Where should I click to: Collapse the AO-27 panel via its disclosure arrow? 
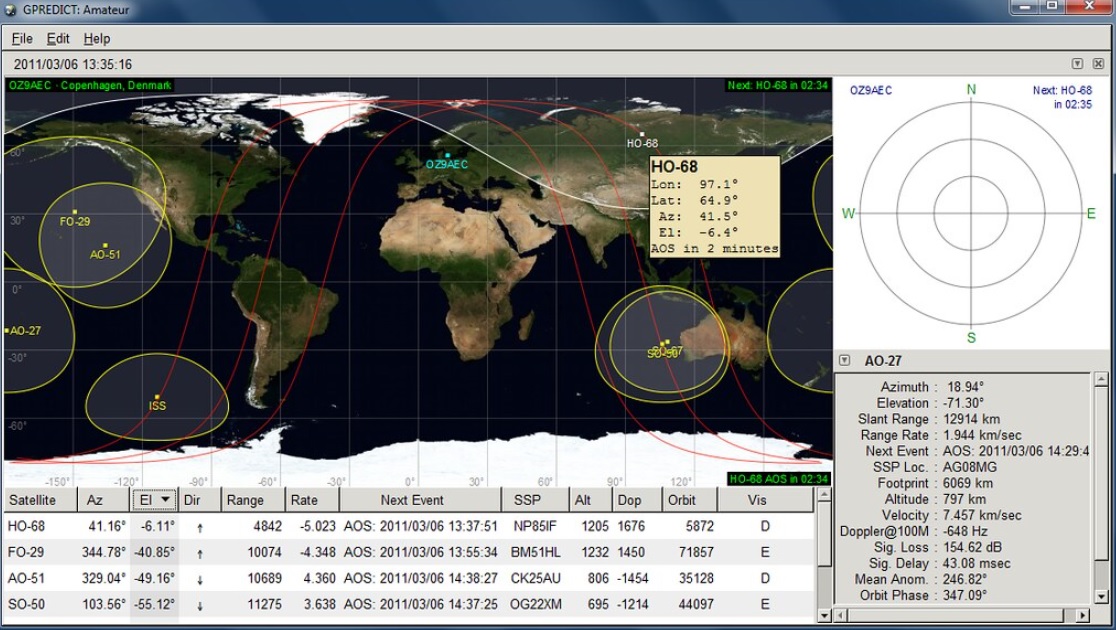[843, 359]
